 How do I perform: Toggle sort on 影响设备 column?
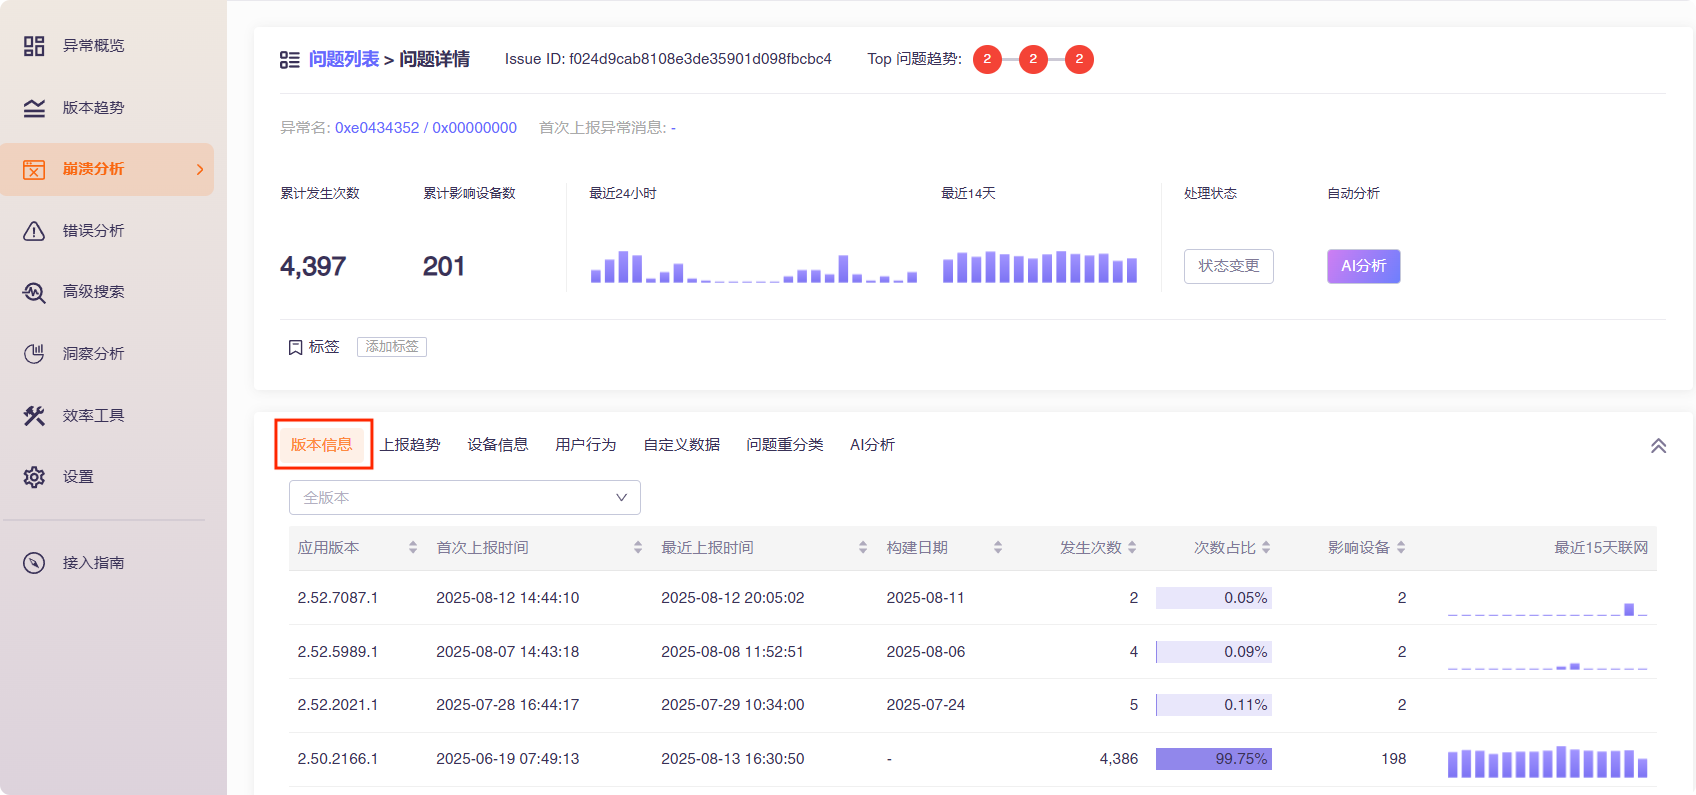(x=1401, y=548)
